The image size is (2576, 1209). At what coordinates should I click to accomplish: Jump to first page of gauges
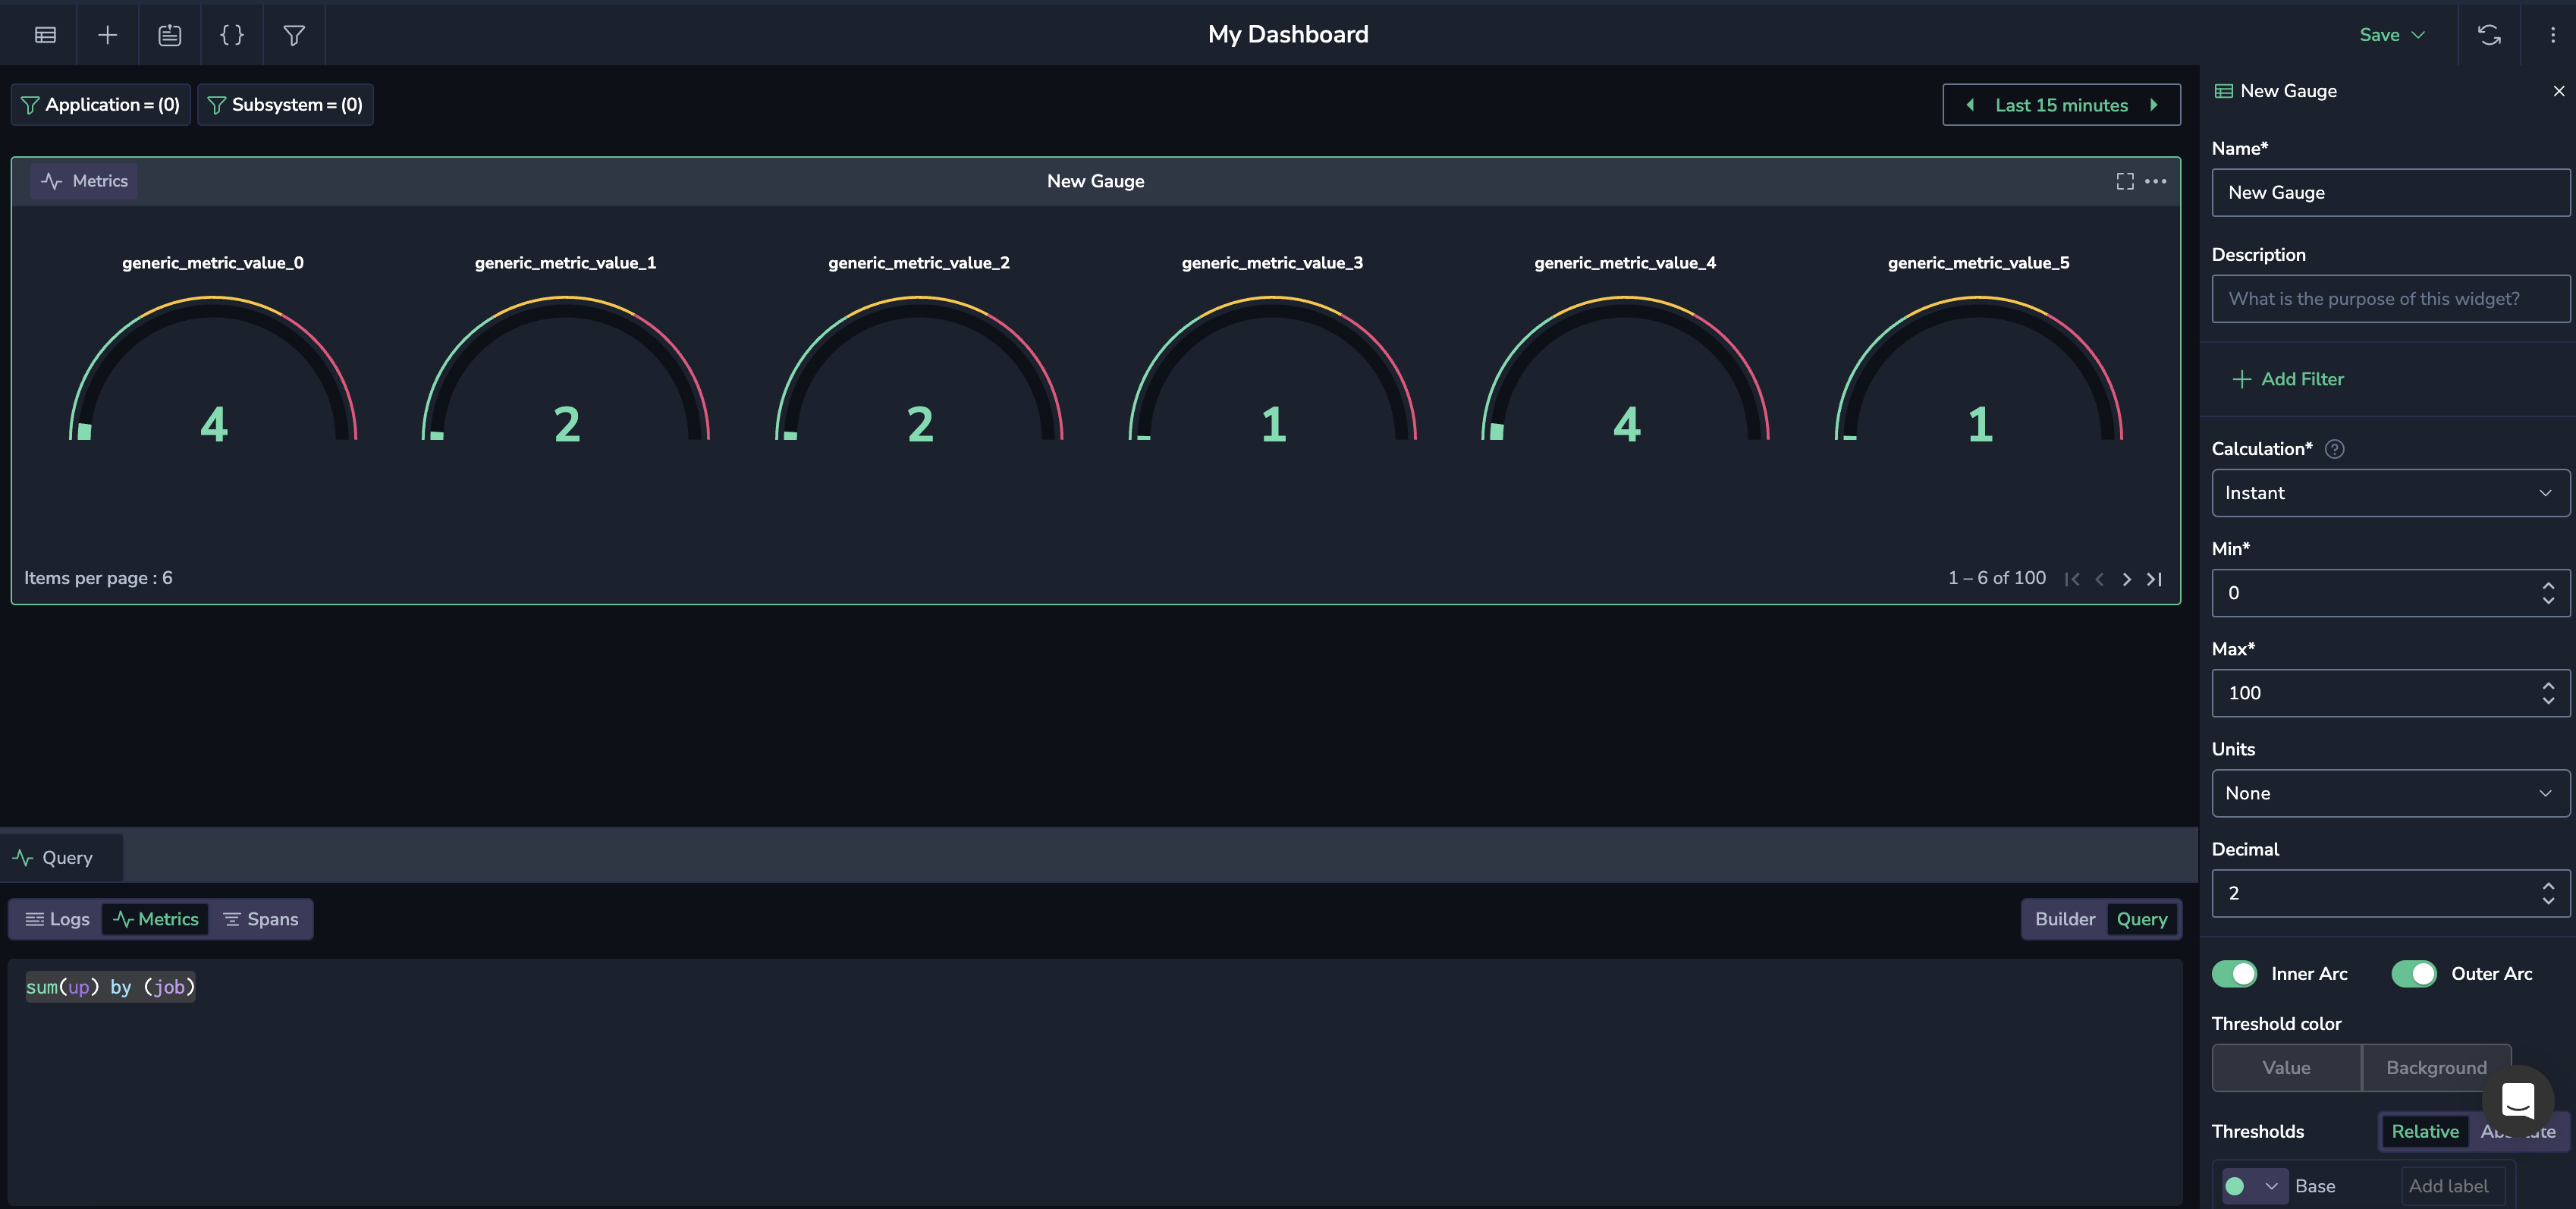[x=2072, y=579]
